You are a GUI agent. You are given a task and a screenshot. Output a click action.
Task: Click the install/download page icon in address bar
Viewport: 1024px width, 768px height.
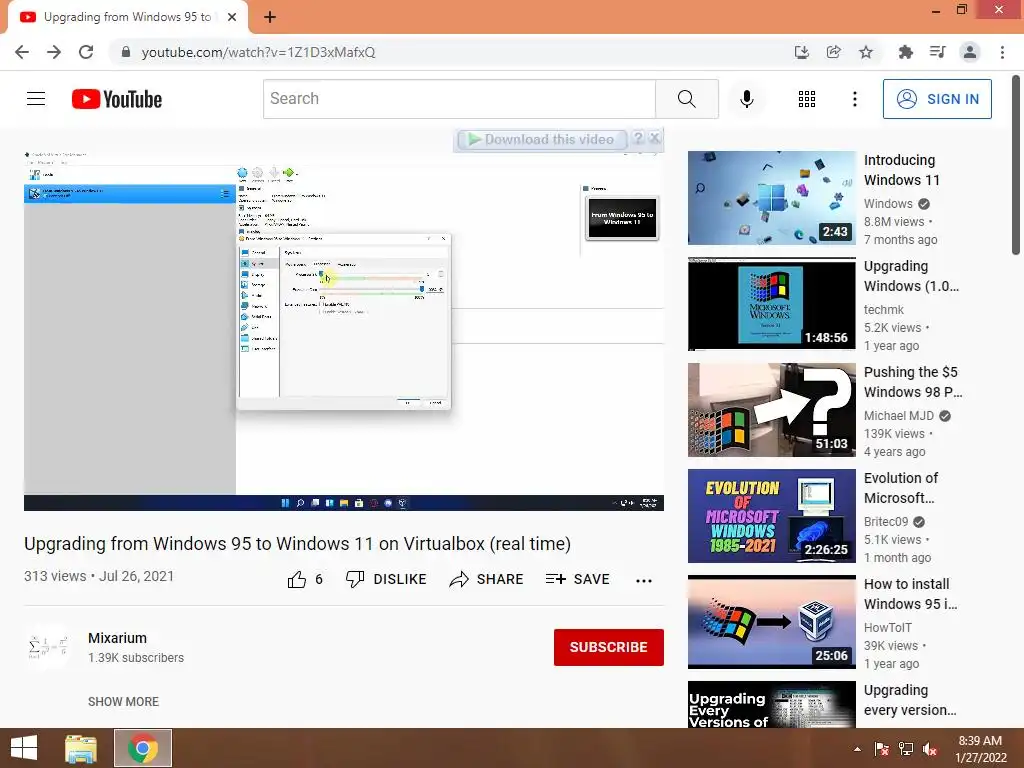[x=801, y=52]
